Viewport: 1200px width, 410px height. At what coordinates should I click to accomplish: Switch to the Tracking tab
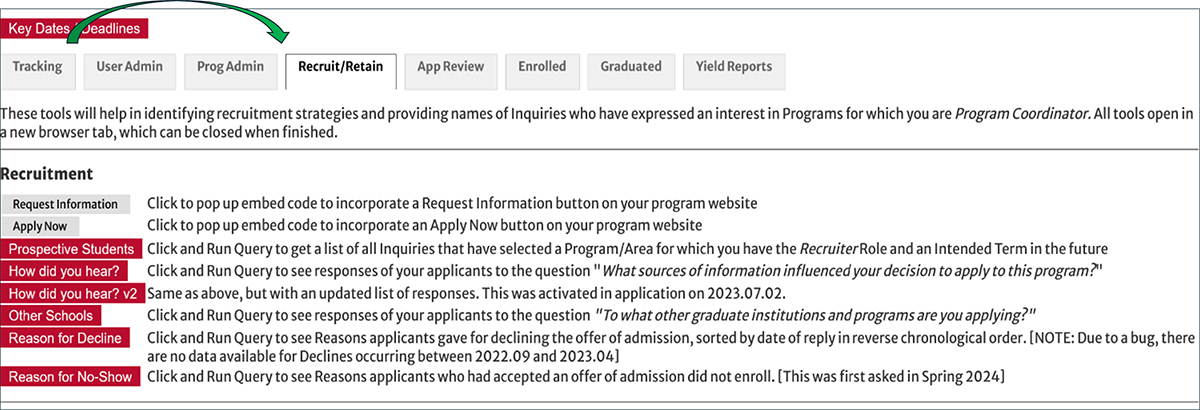(x=37, y=68)
